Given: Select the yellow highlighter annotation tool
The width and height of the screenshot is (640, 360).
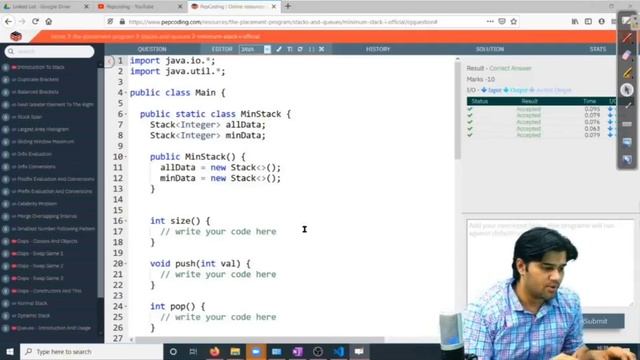Looking at the screenshot, I should [x=627, y=73].
